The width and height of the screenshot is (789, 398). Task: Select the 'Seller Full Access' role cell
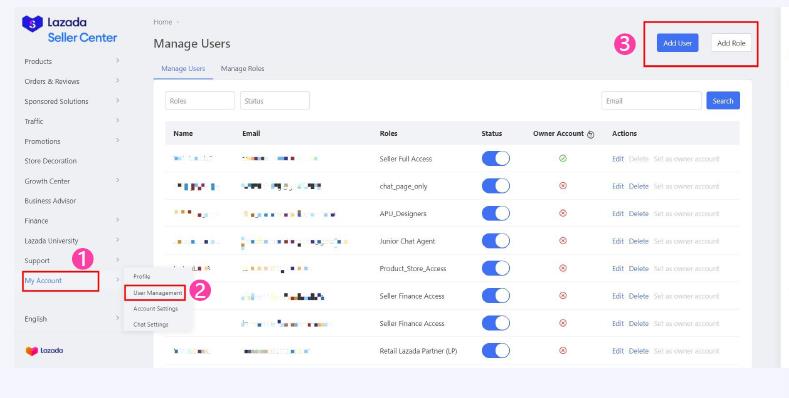pos(406,159)
